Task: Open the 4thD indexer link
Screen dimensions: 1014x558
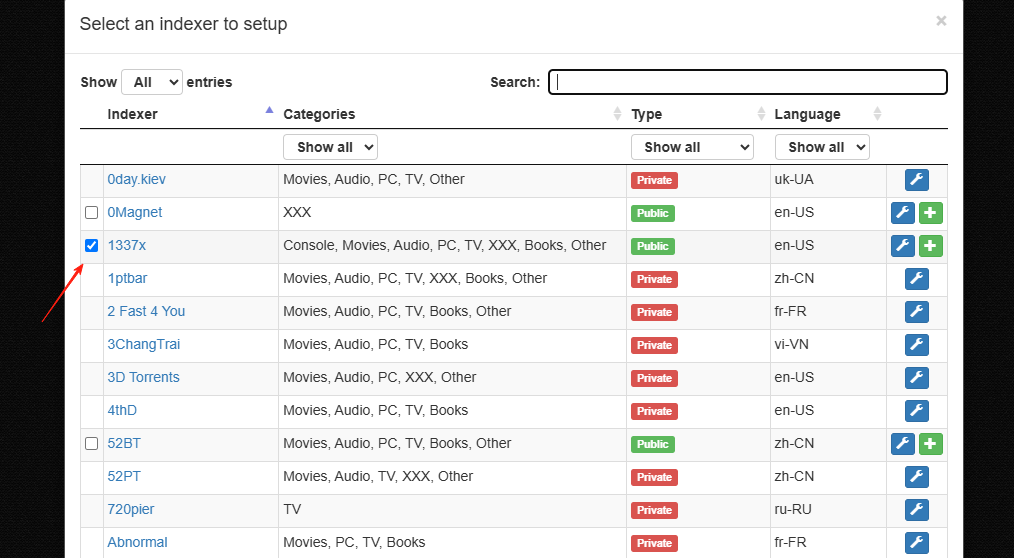Action: click(x=122, y=411)
